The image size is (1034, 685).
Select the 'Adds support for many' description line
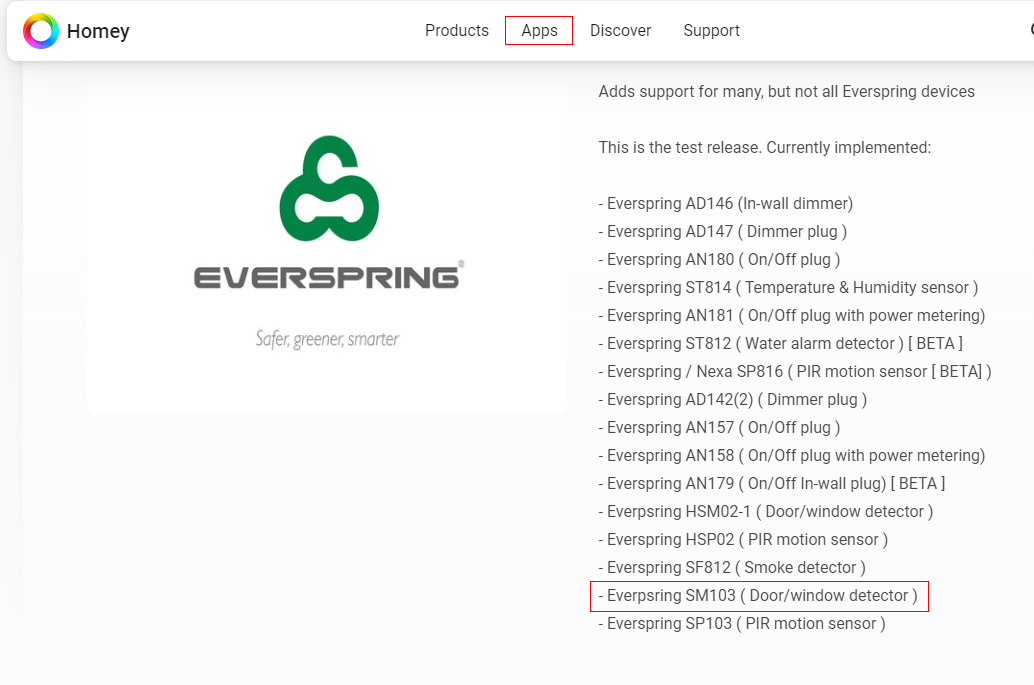[x=787, y=92]
